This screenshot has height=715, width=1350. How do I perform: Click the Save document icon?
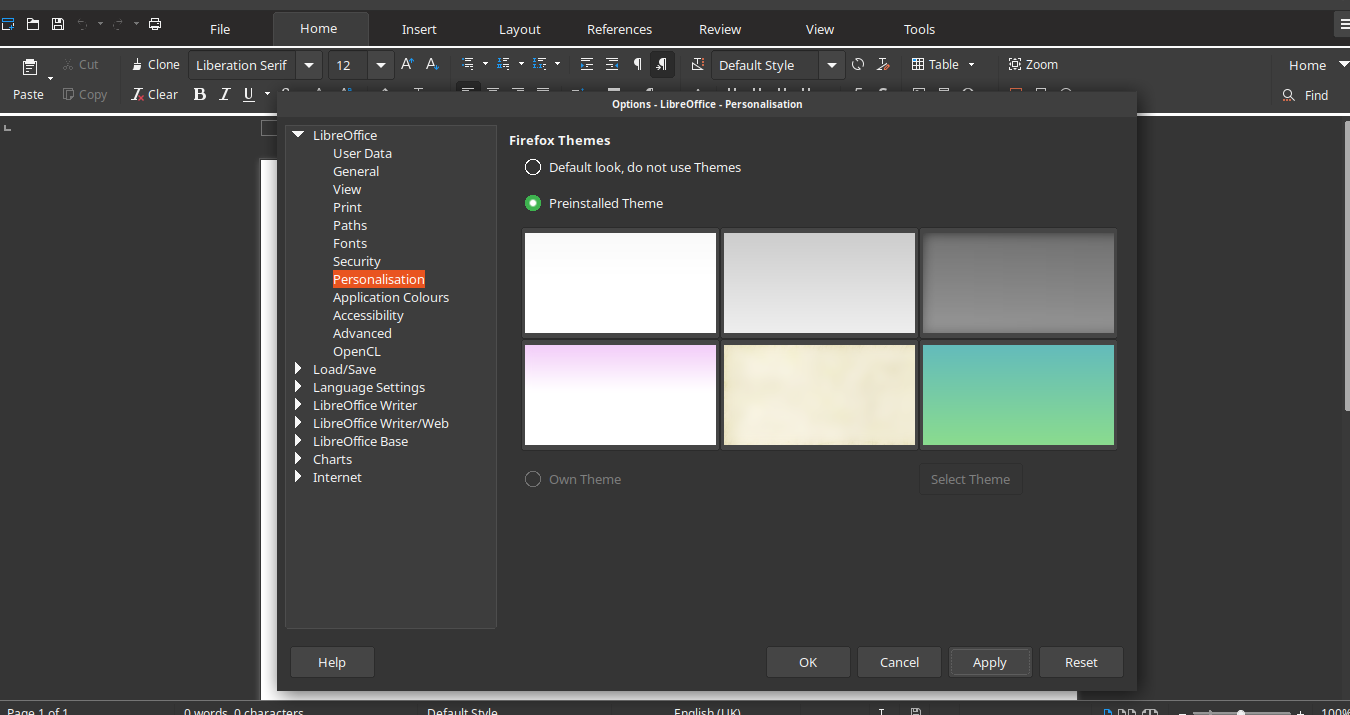click(58, 24)
